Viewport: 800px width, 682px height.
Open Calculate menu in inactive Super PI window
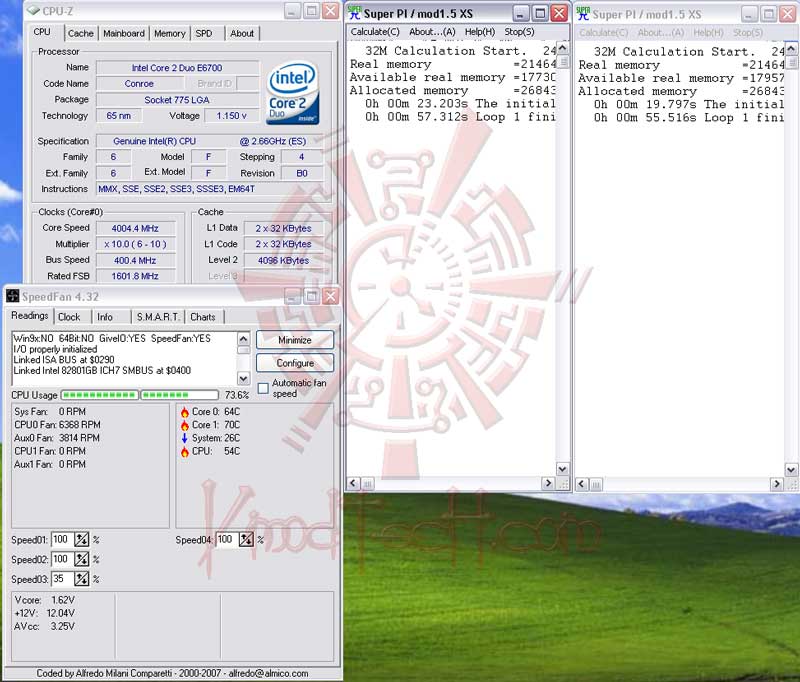coord(603,33)
